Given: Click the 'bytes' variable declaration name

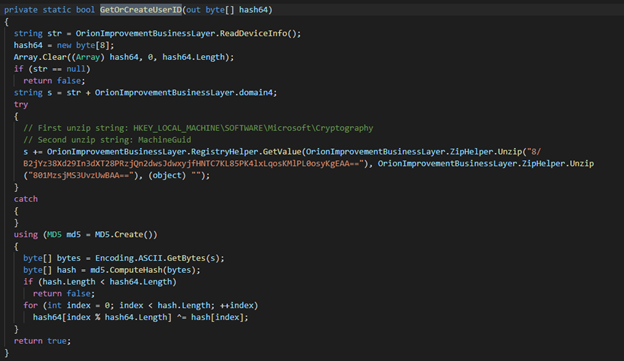Looking at the screenshot, I should [68, 258].
